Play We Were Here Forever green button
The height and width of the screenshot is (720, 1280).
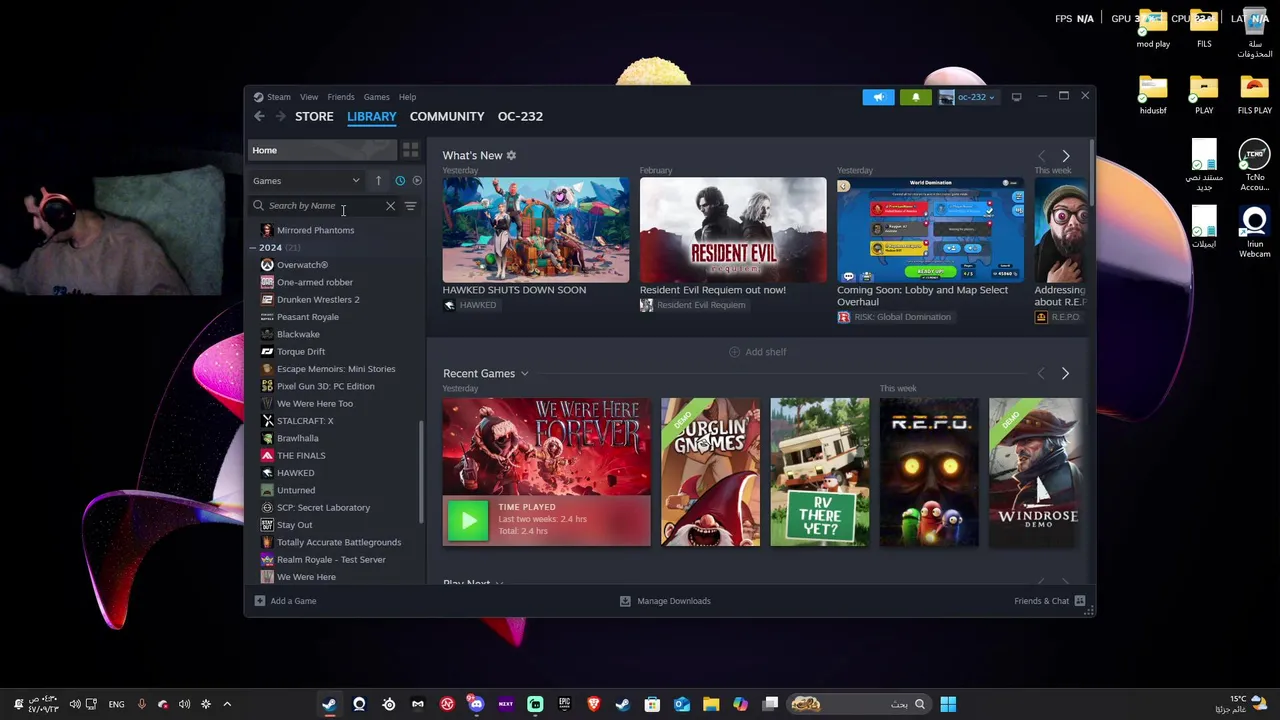click(x=468, y=520)
